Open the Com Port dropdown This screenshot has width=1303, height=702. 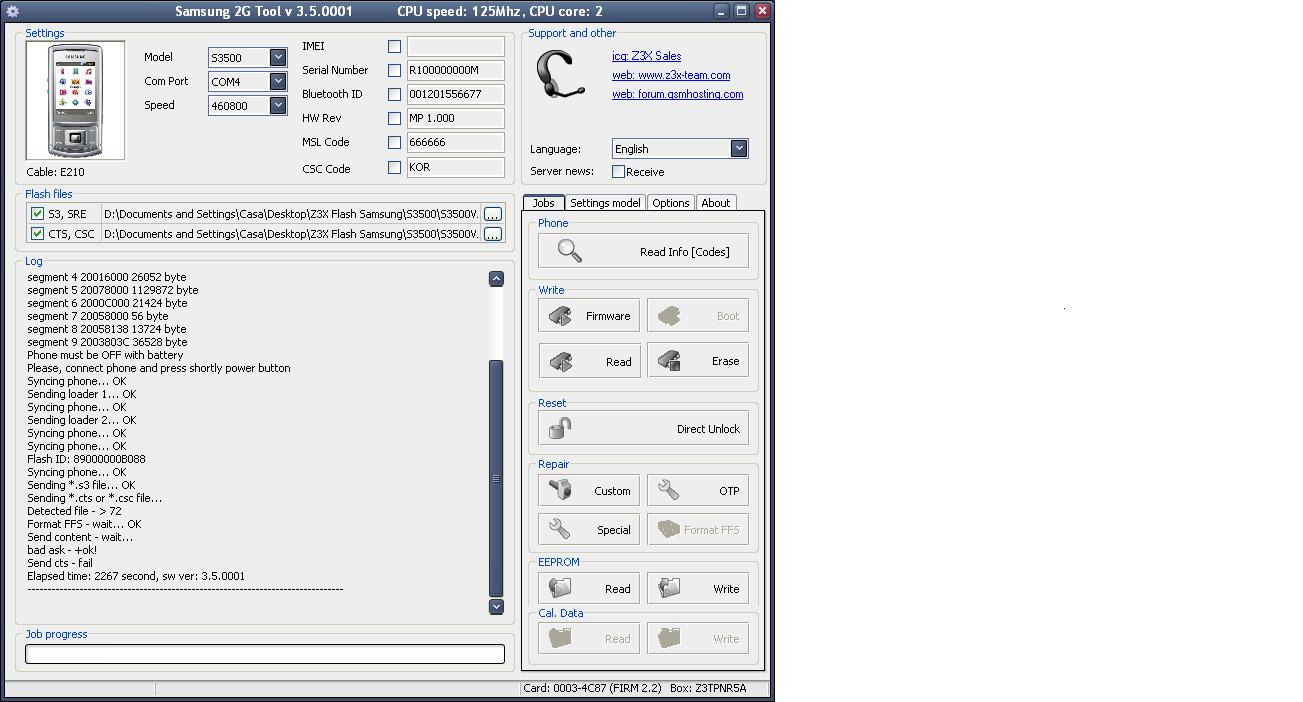click(278, 82)
